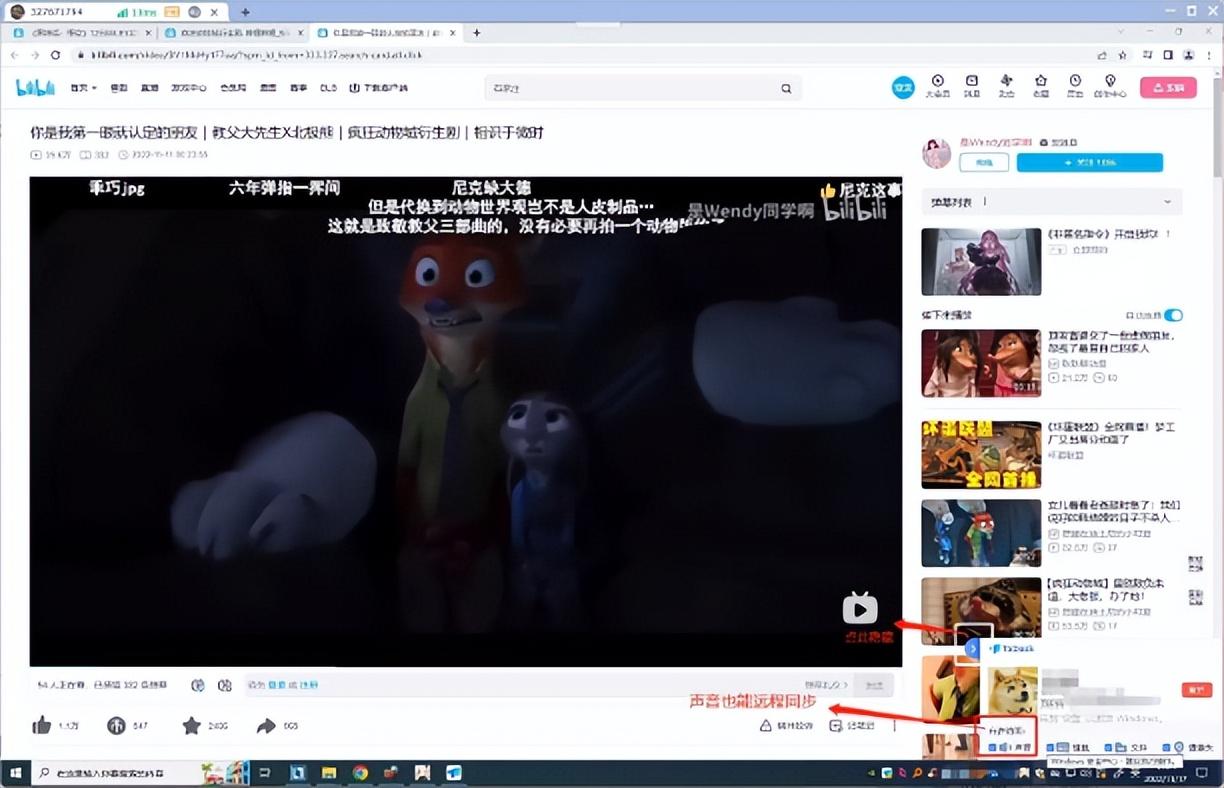1224x788 pixels.
Task: Click the Windows taskbar search box
Action: click(x=138, y=773)
